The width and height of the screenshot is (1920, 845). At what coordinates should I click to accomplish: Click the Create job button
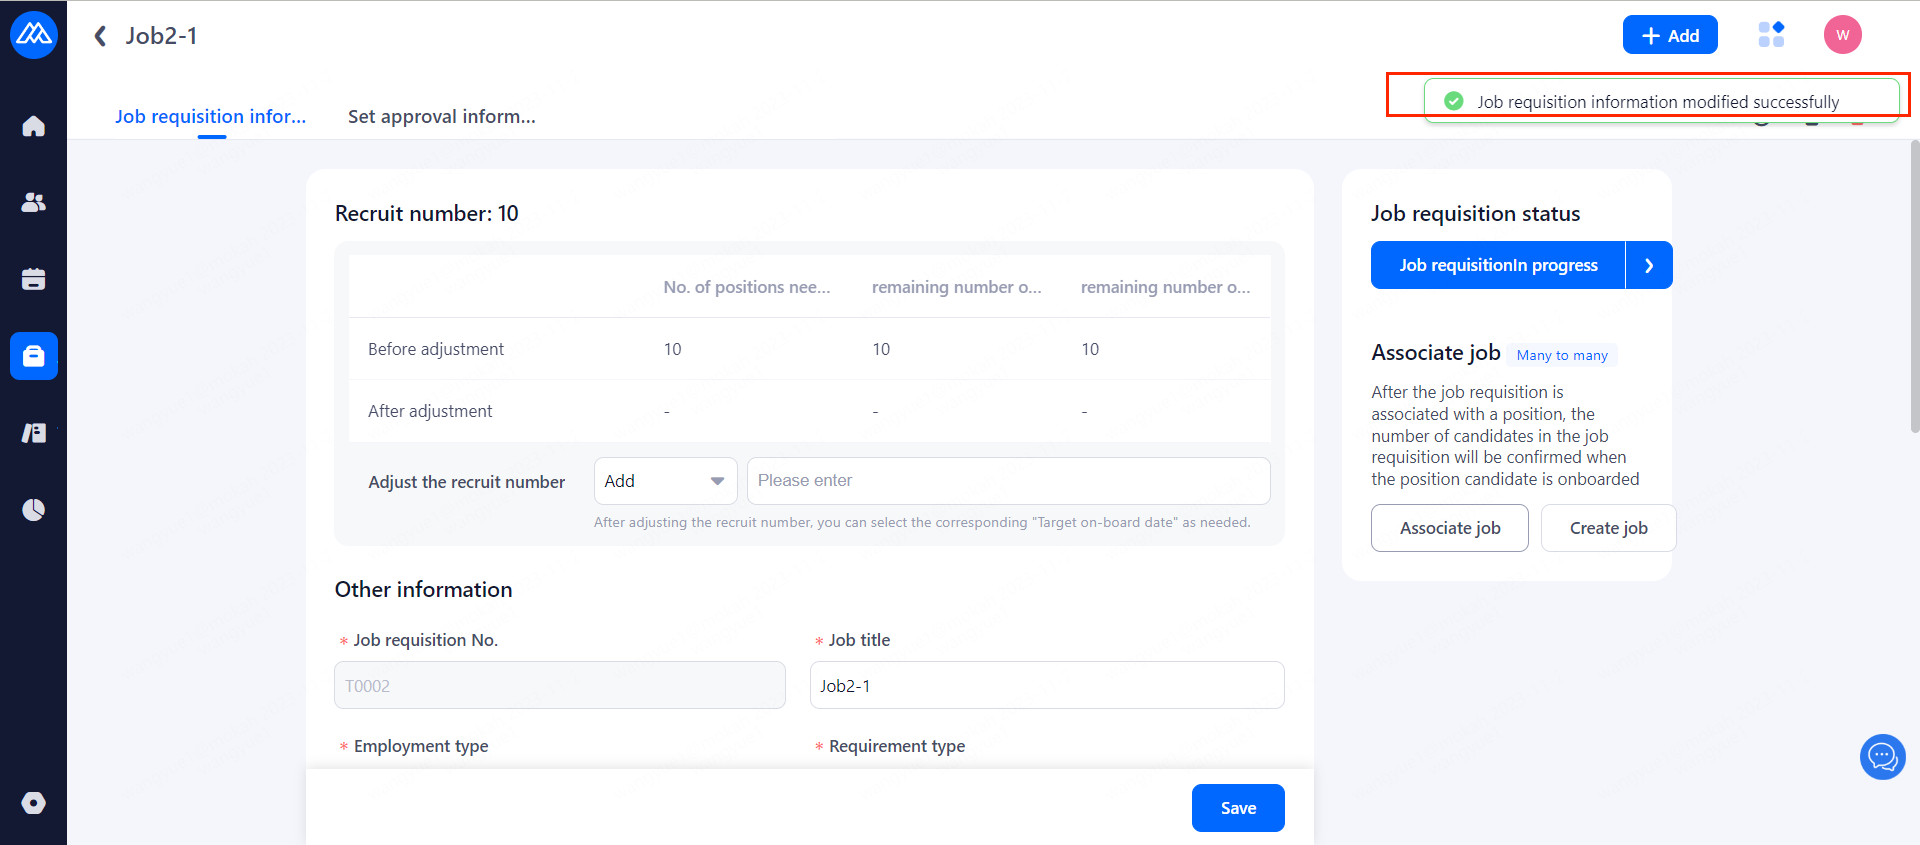(1607, 528)
